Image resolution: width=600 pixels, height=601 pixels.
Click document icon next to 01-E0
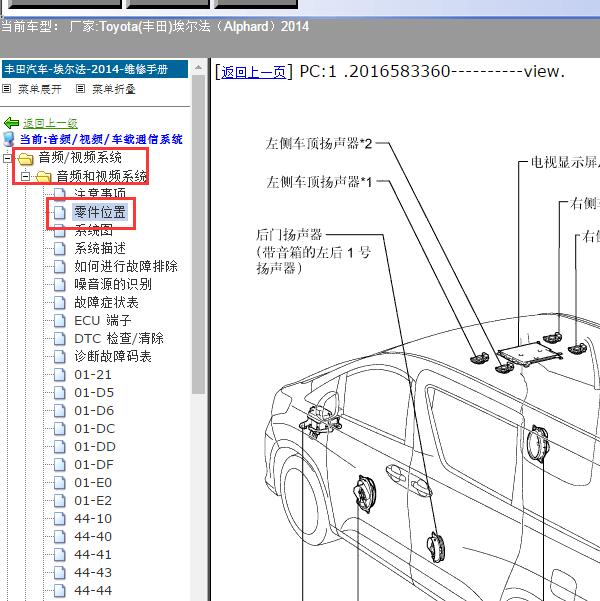tap(59, 483)
